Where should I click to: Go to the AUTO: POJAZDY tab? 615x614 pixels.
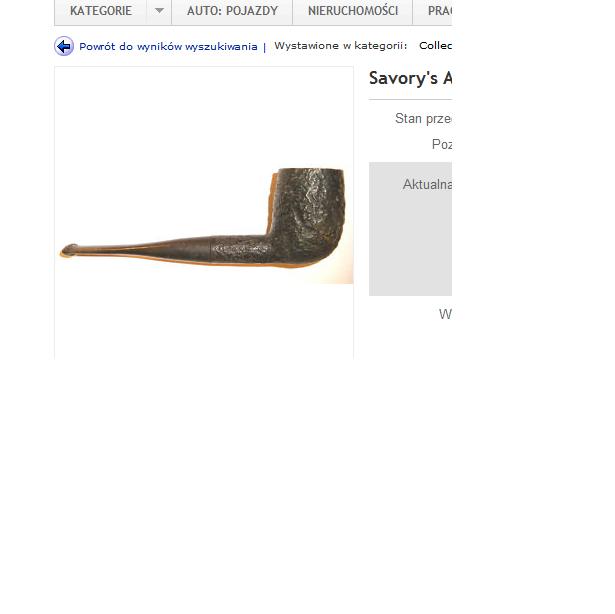pos(232,11)
